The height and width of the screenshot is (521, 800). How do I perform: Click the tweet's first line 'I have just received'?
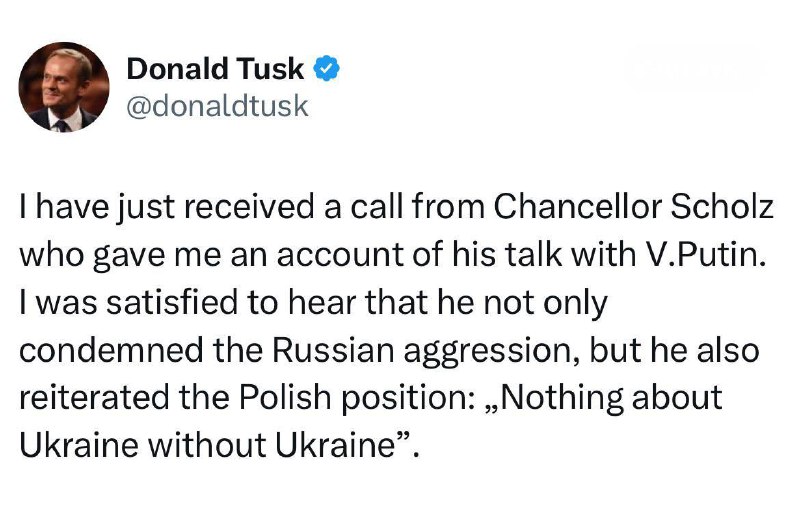pyautogui.click(x=167, y=208)
